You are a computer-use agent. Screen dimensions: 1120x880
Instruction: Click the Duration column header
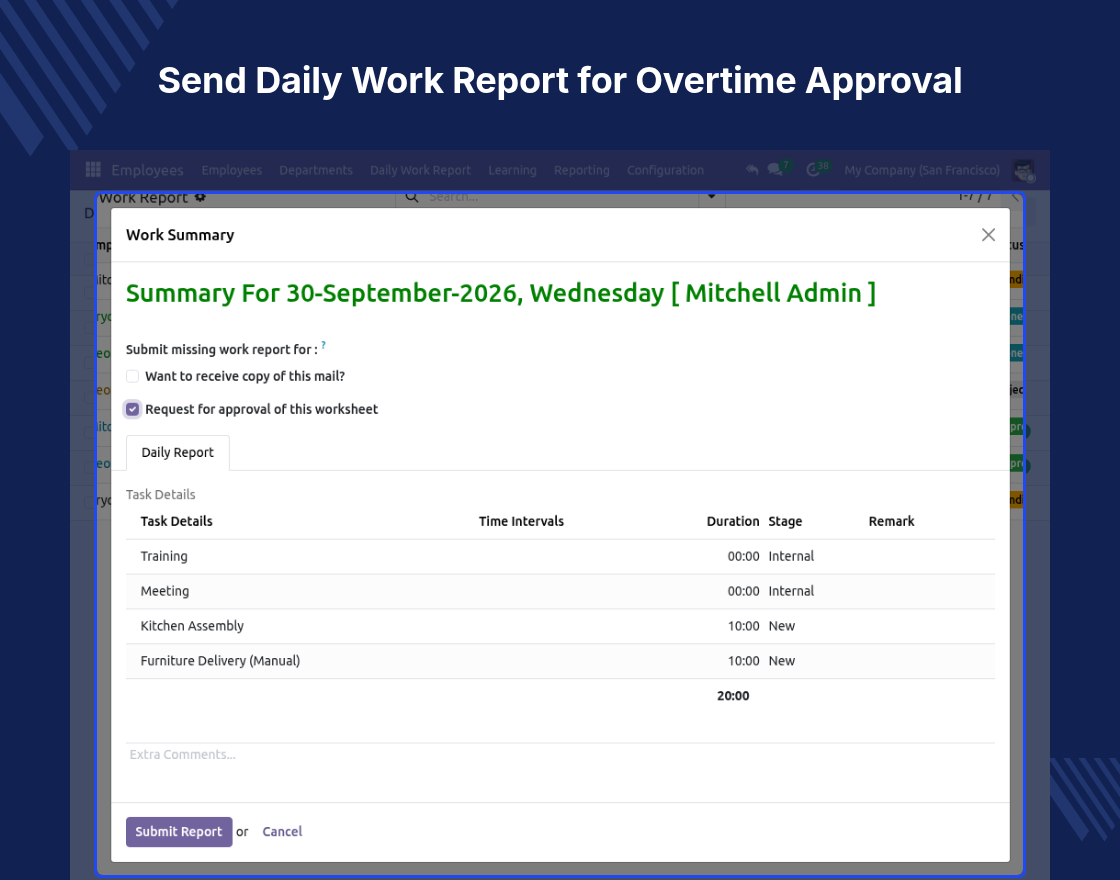coord(733,521)
